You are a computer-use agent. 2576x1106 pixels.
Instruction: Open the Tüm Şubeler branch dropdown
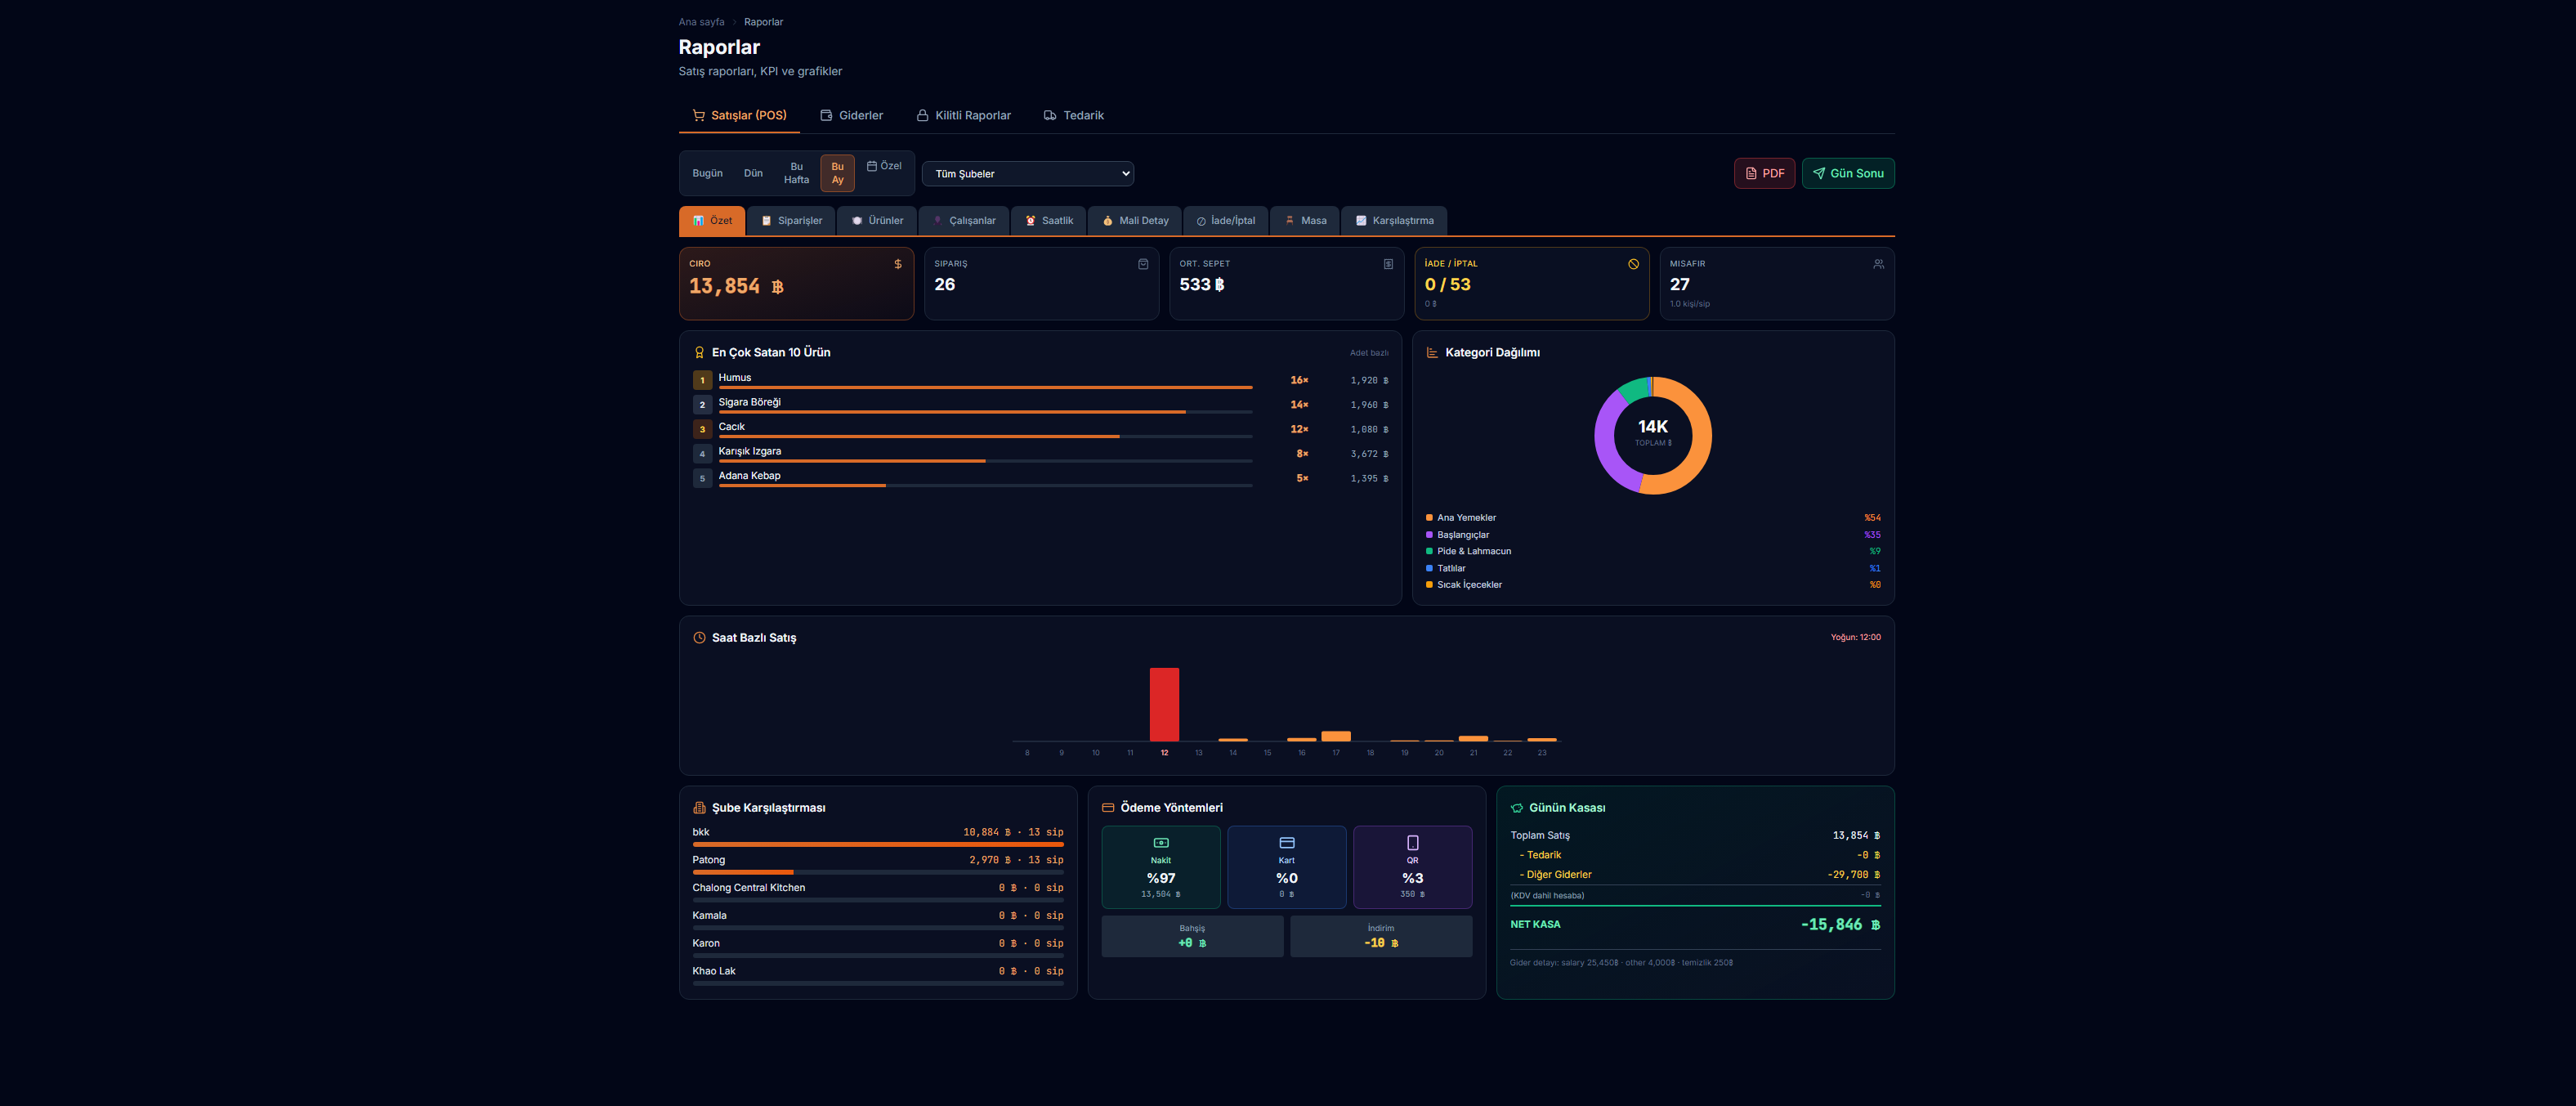click(x=1027, y=174)
